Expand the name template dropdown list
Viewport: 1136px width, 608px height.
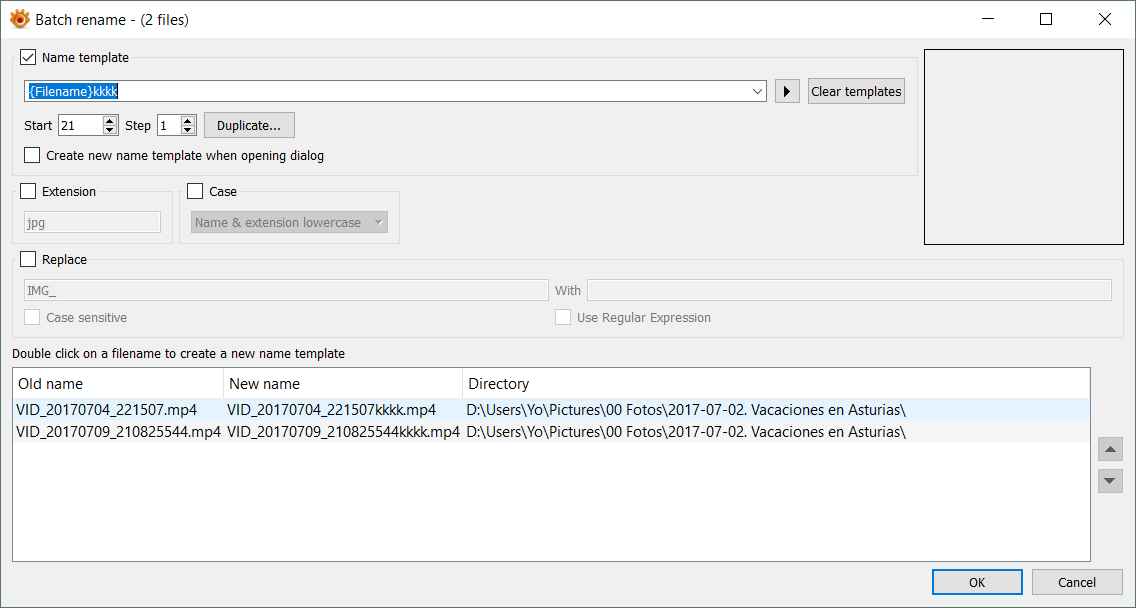758,92
